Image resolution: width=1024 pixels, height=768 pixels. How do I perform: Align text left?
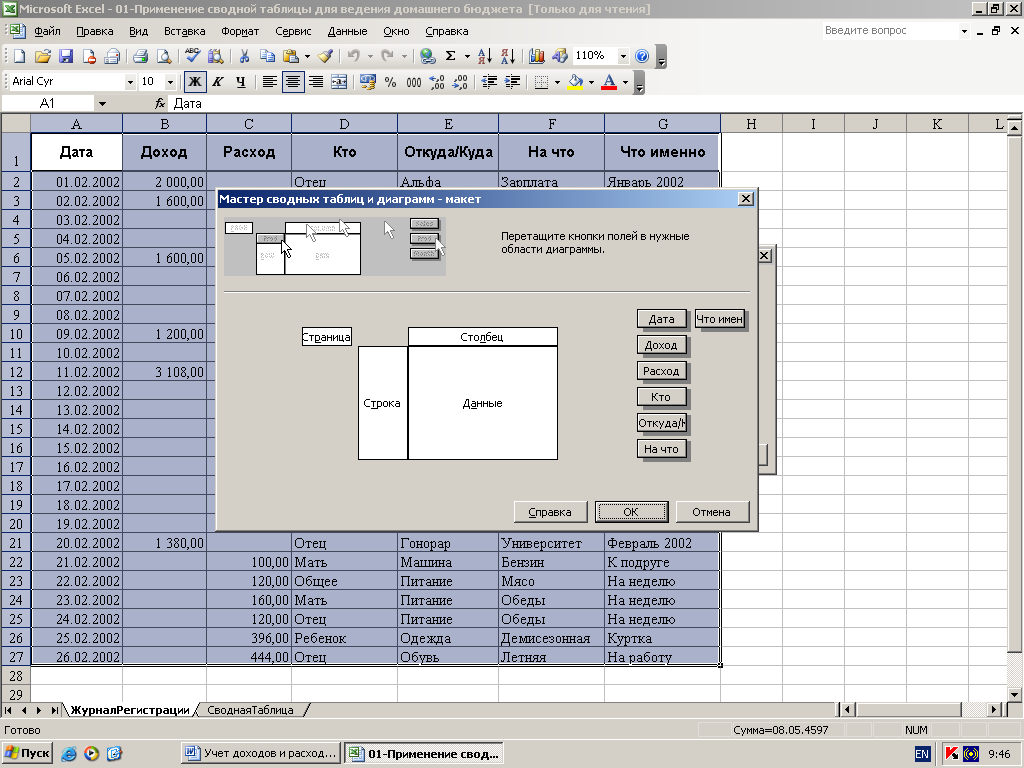(x=269, y=82)
